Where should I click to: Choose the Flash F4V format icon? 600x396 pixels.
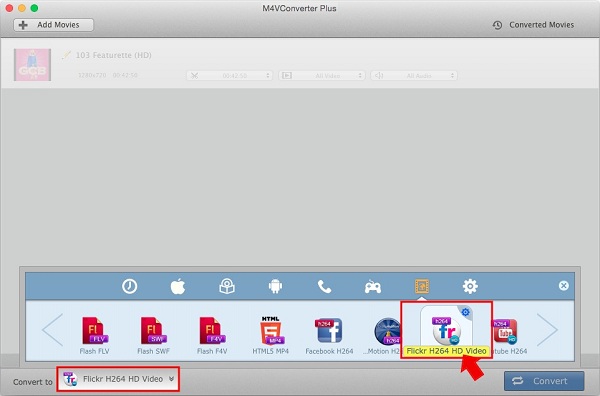[x=212, y=331]
